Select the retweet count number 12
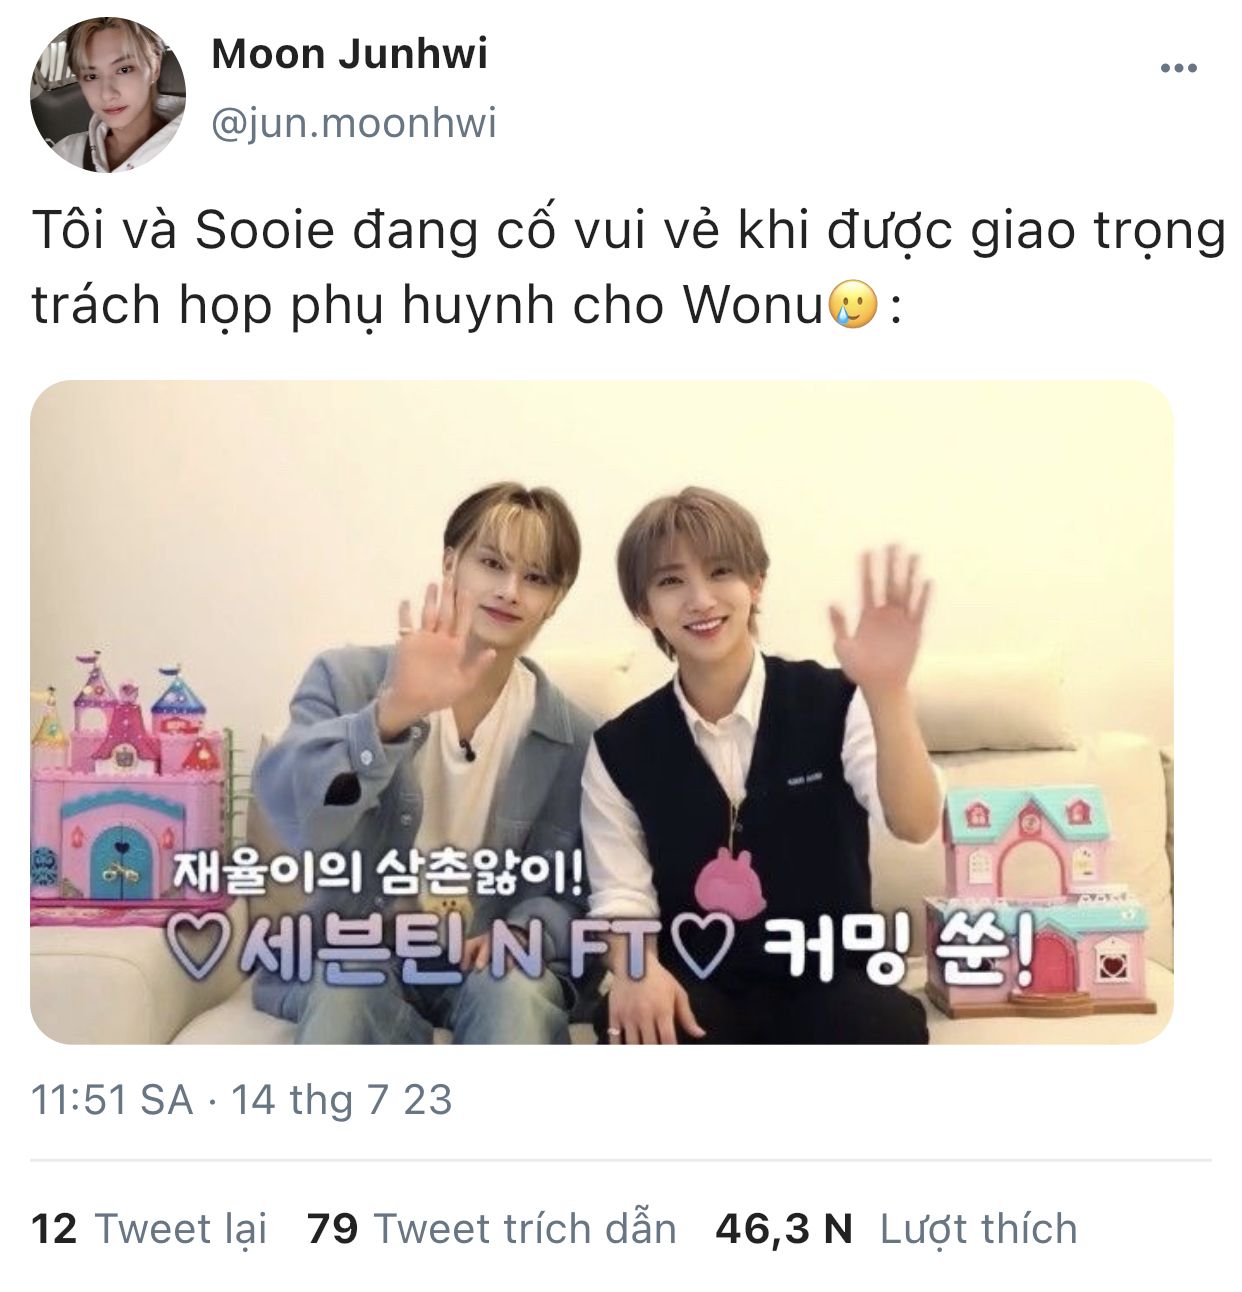Viewport: 1242px width, 1292px height. click(54, 1229)
